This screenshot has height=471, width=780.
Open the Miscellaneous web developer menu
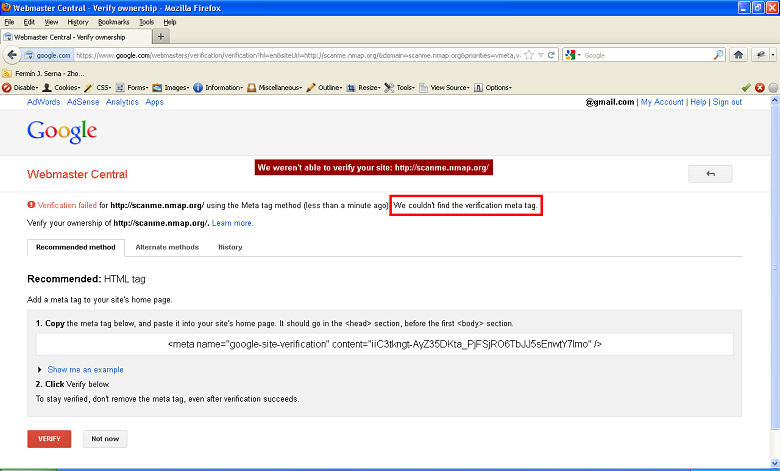point(275,88)
